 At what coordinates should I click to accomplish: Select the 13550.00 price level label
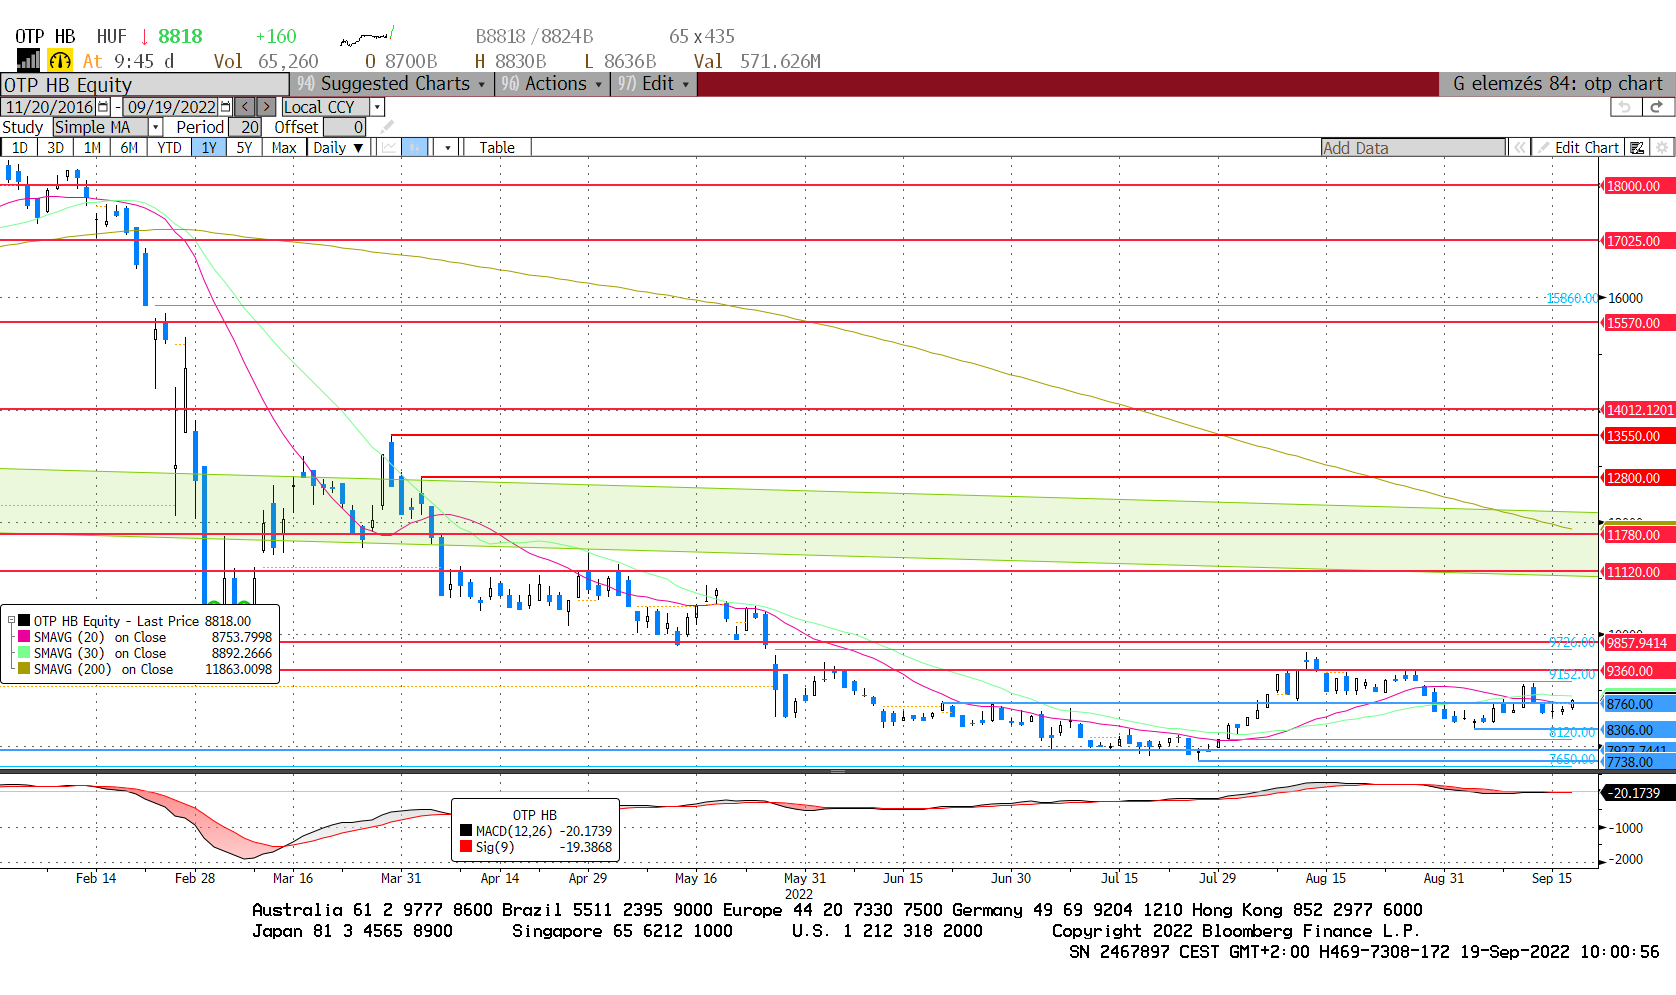1639,436
